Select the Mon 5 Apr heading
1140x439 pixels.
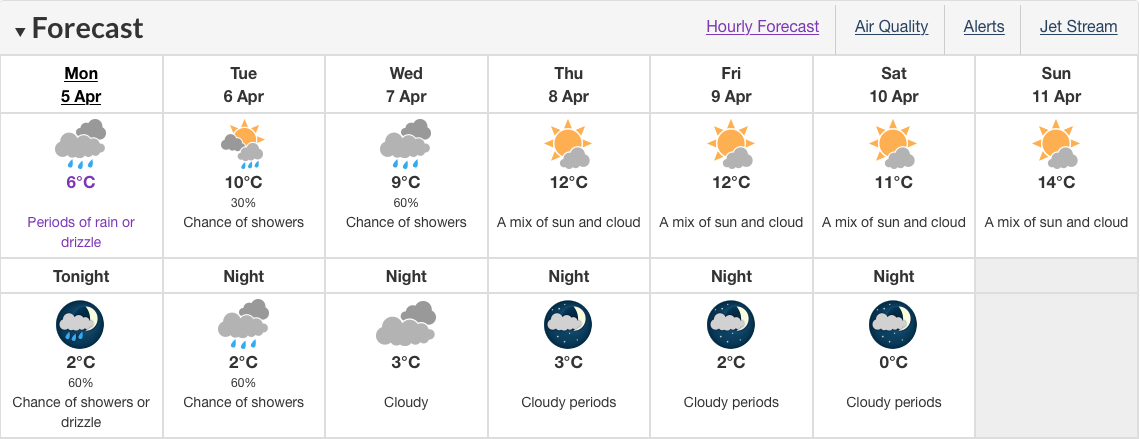(81, 84)
